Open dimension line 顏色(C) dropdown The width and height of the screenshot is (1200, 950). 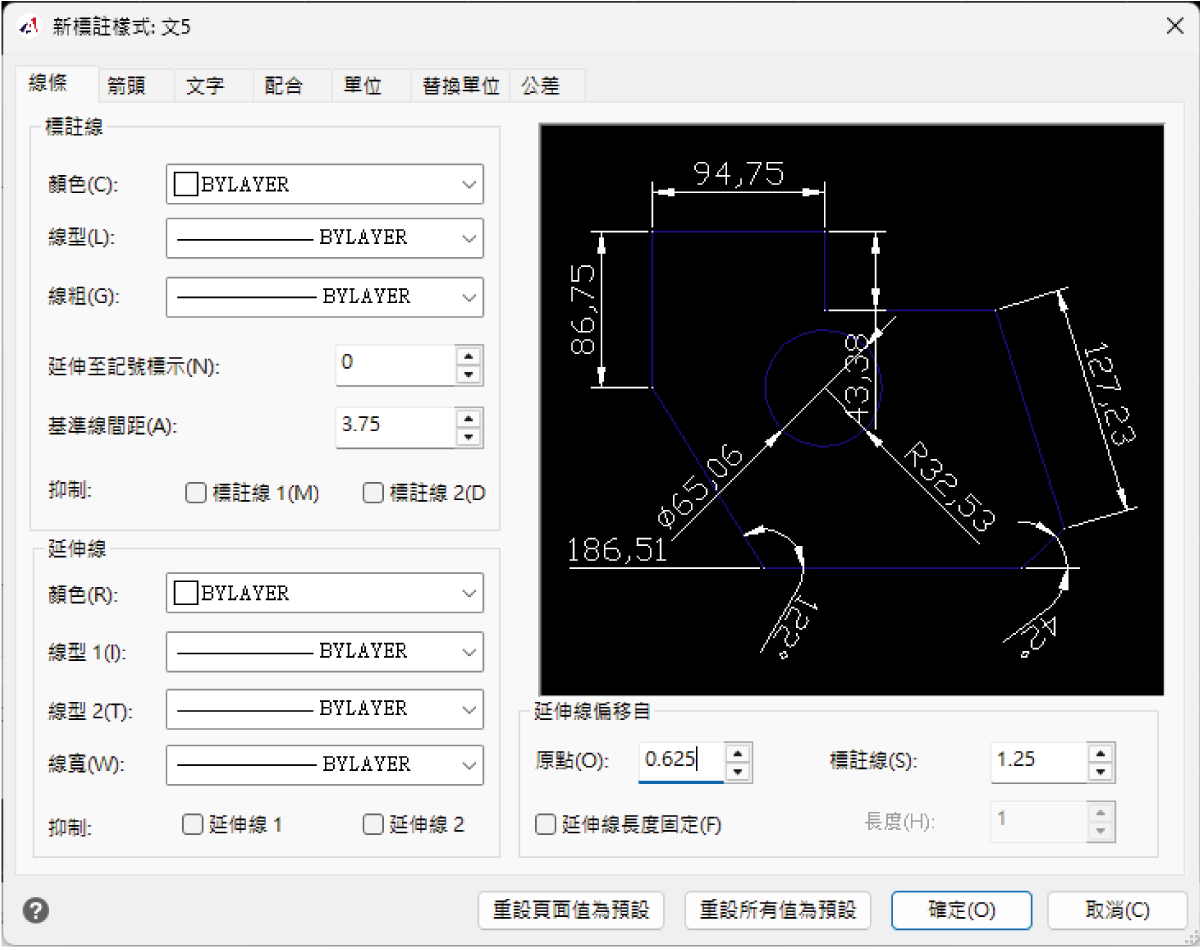tap(325, 184)
